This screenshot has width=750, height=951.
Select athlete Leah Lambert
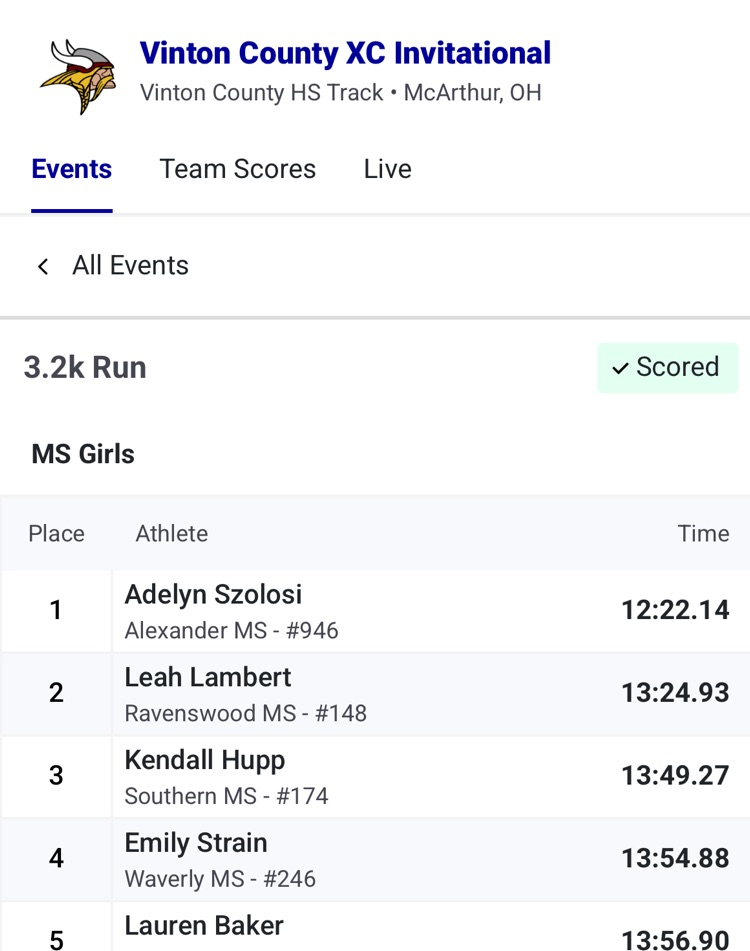(x=207, y=677)
